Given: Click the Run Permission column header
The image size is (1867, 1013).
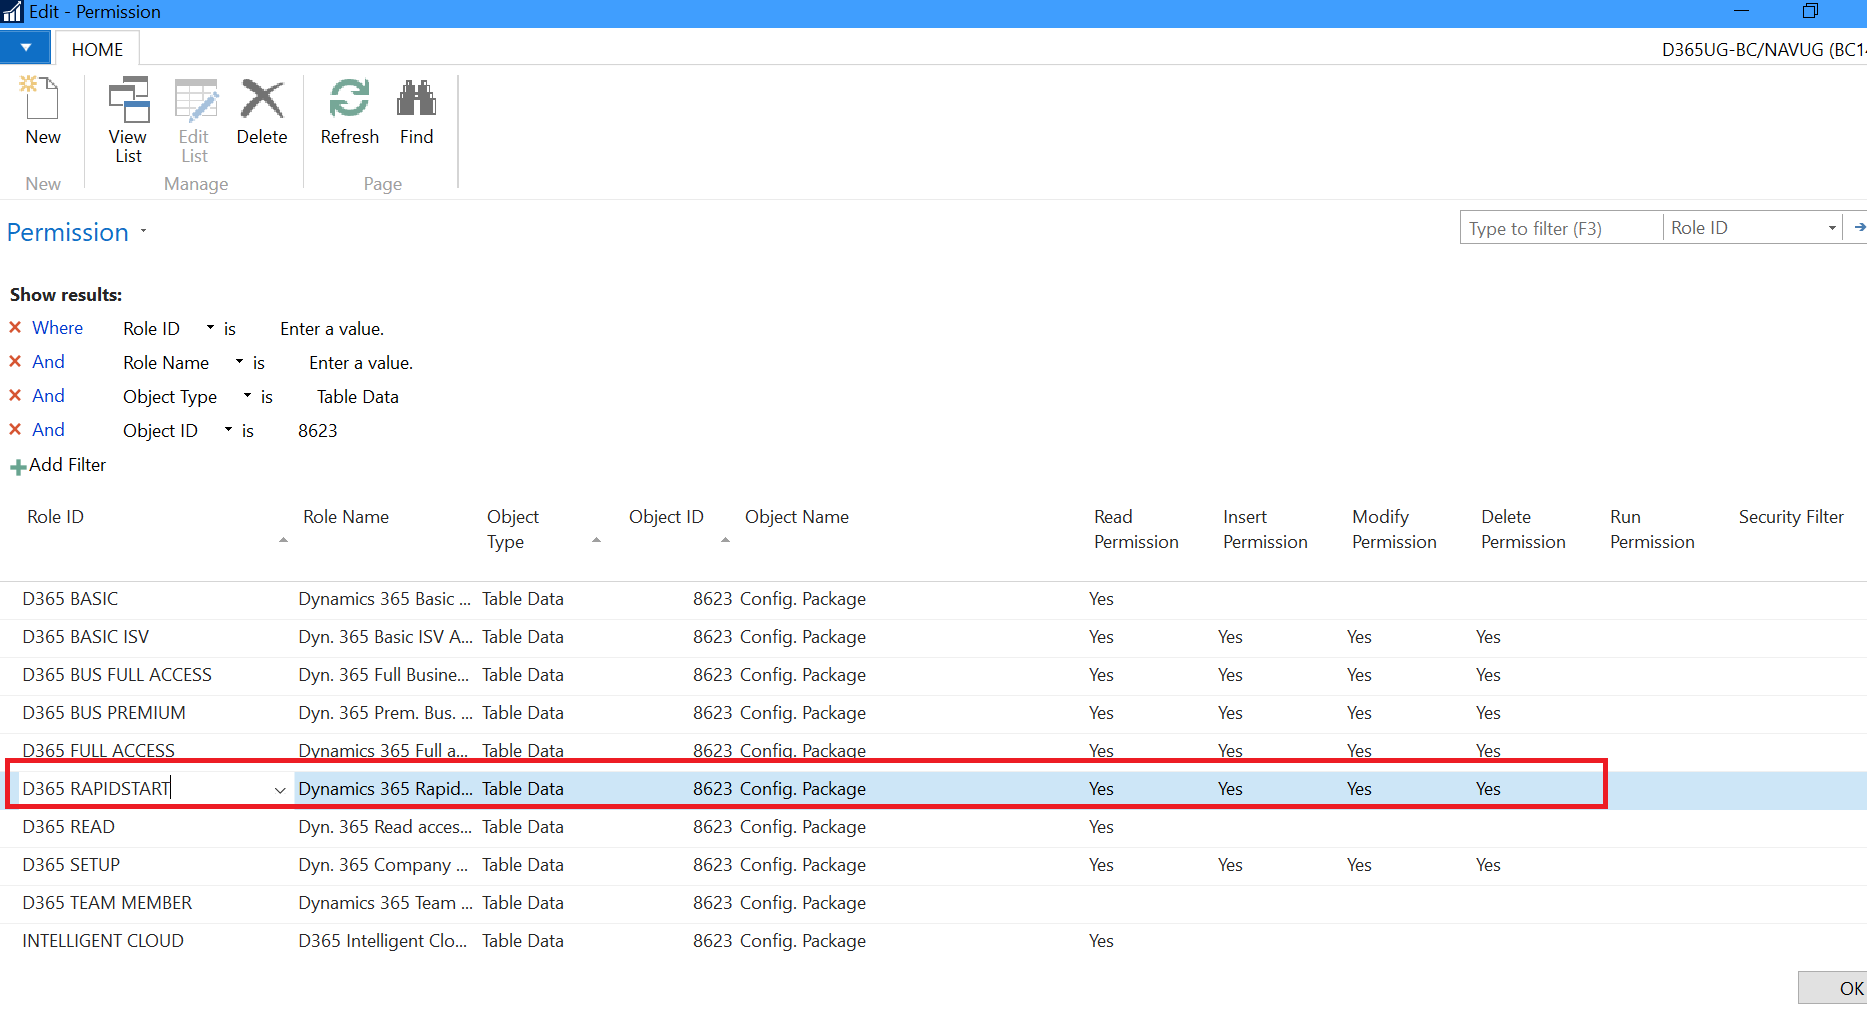Looking at the screenshot, I should pos(1652,529).
